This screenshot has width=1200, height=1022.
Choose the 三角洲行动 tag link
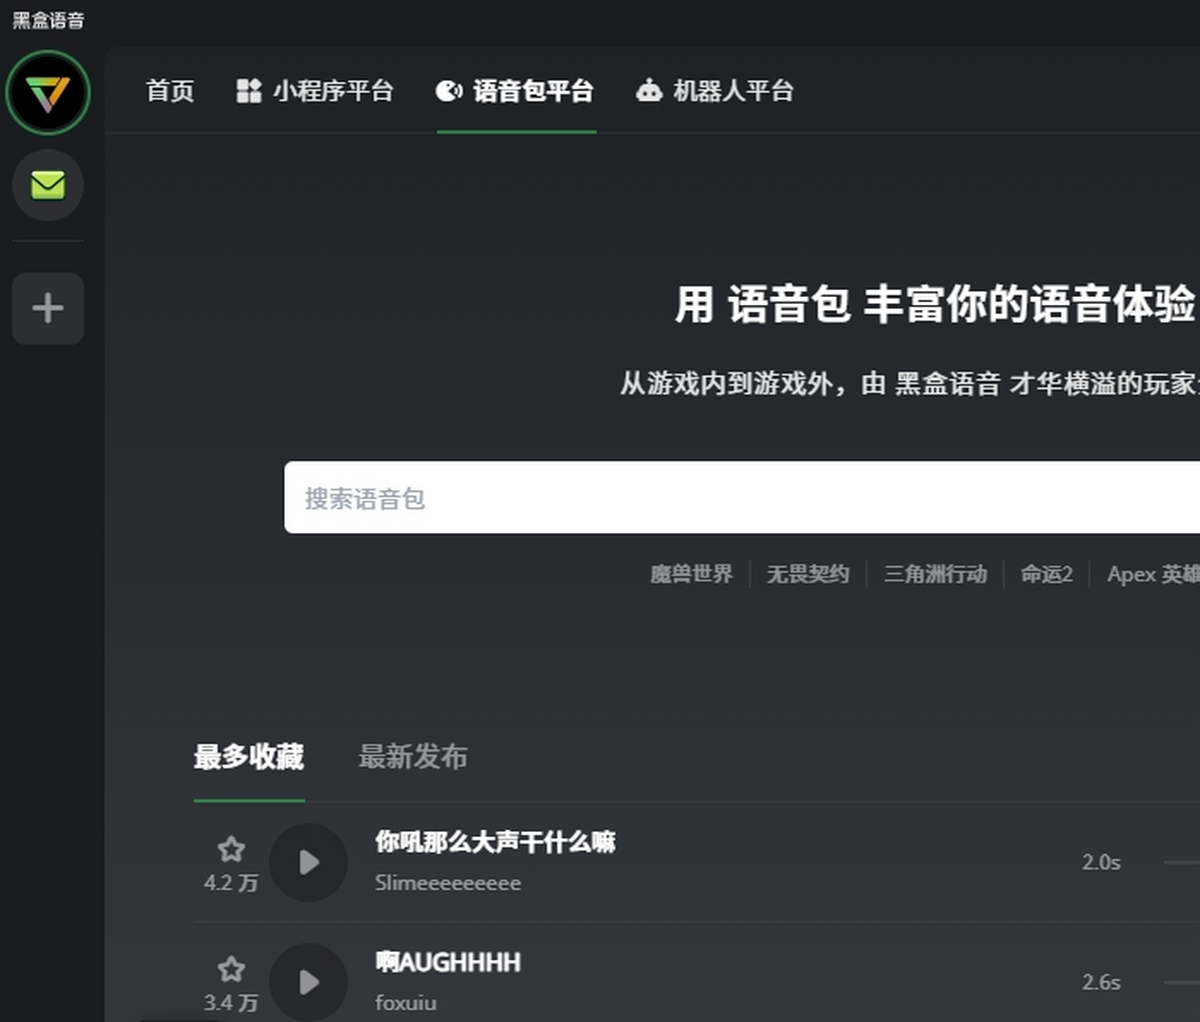(x=935, y=574)
